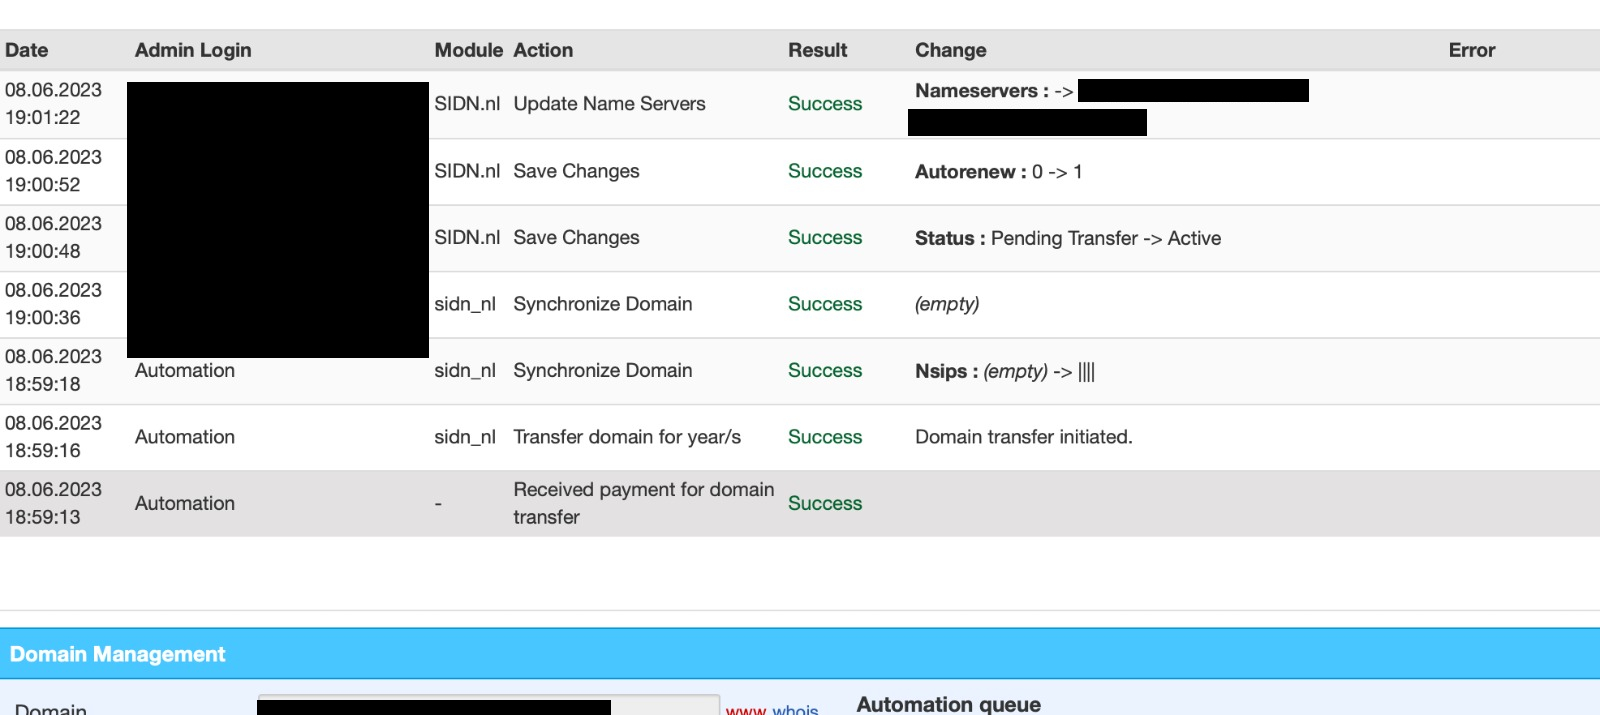1600x715 pixels.
Task: Select the Pending Transfer -> Active status change
Action: tap(1068, 238)
